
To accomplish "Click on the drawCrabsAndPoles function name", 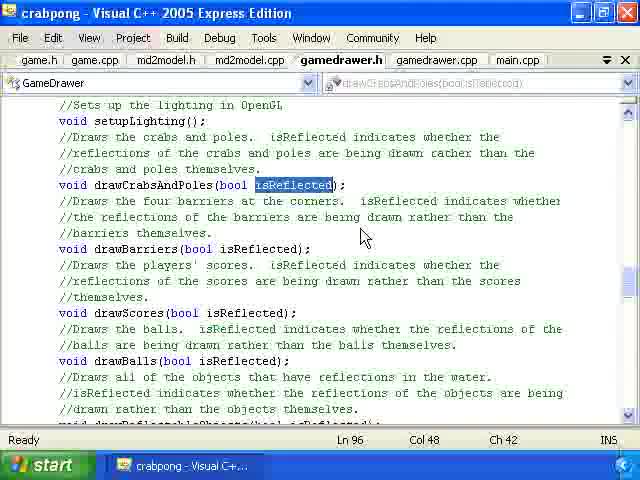I will click(153, 185).
